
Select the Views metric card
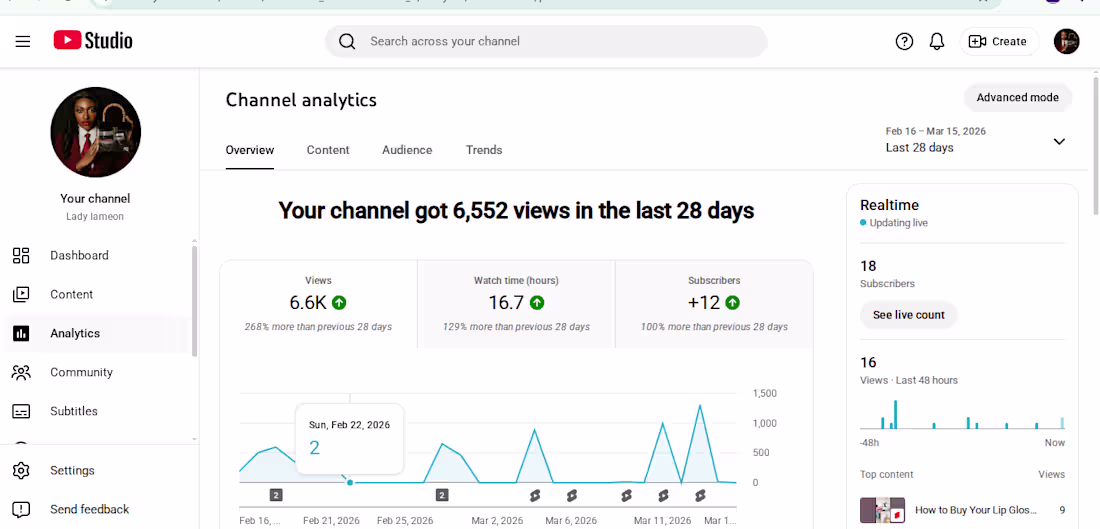pyautogui.click(x=318, y=304)
